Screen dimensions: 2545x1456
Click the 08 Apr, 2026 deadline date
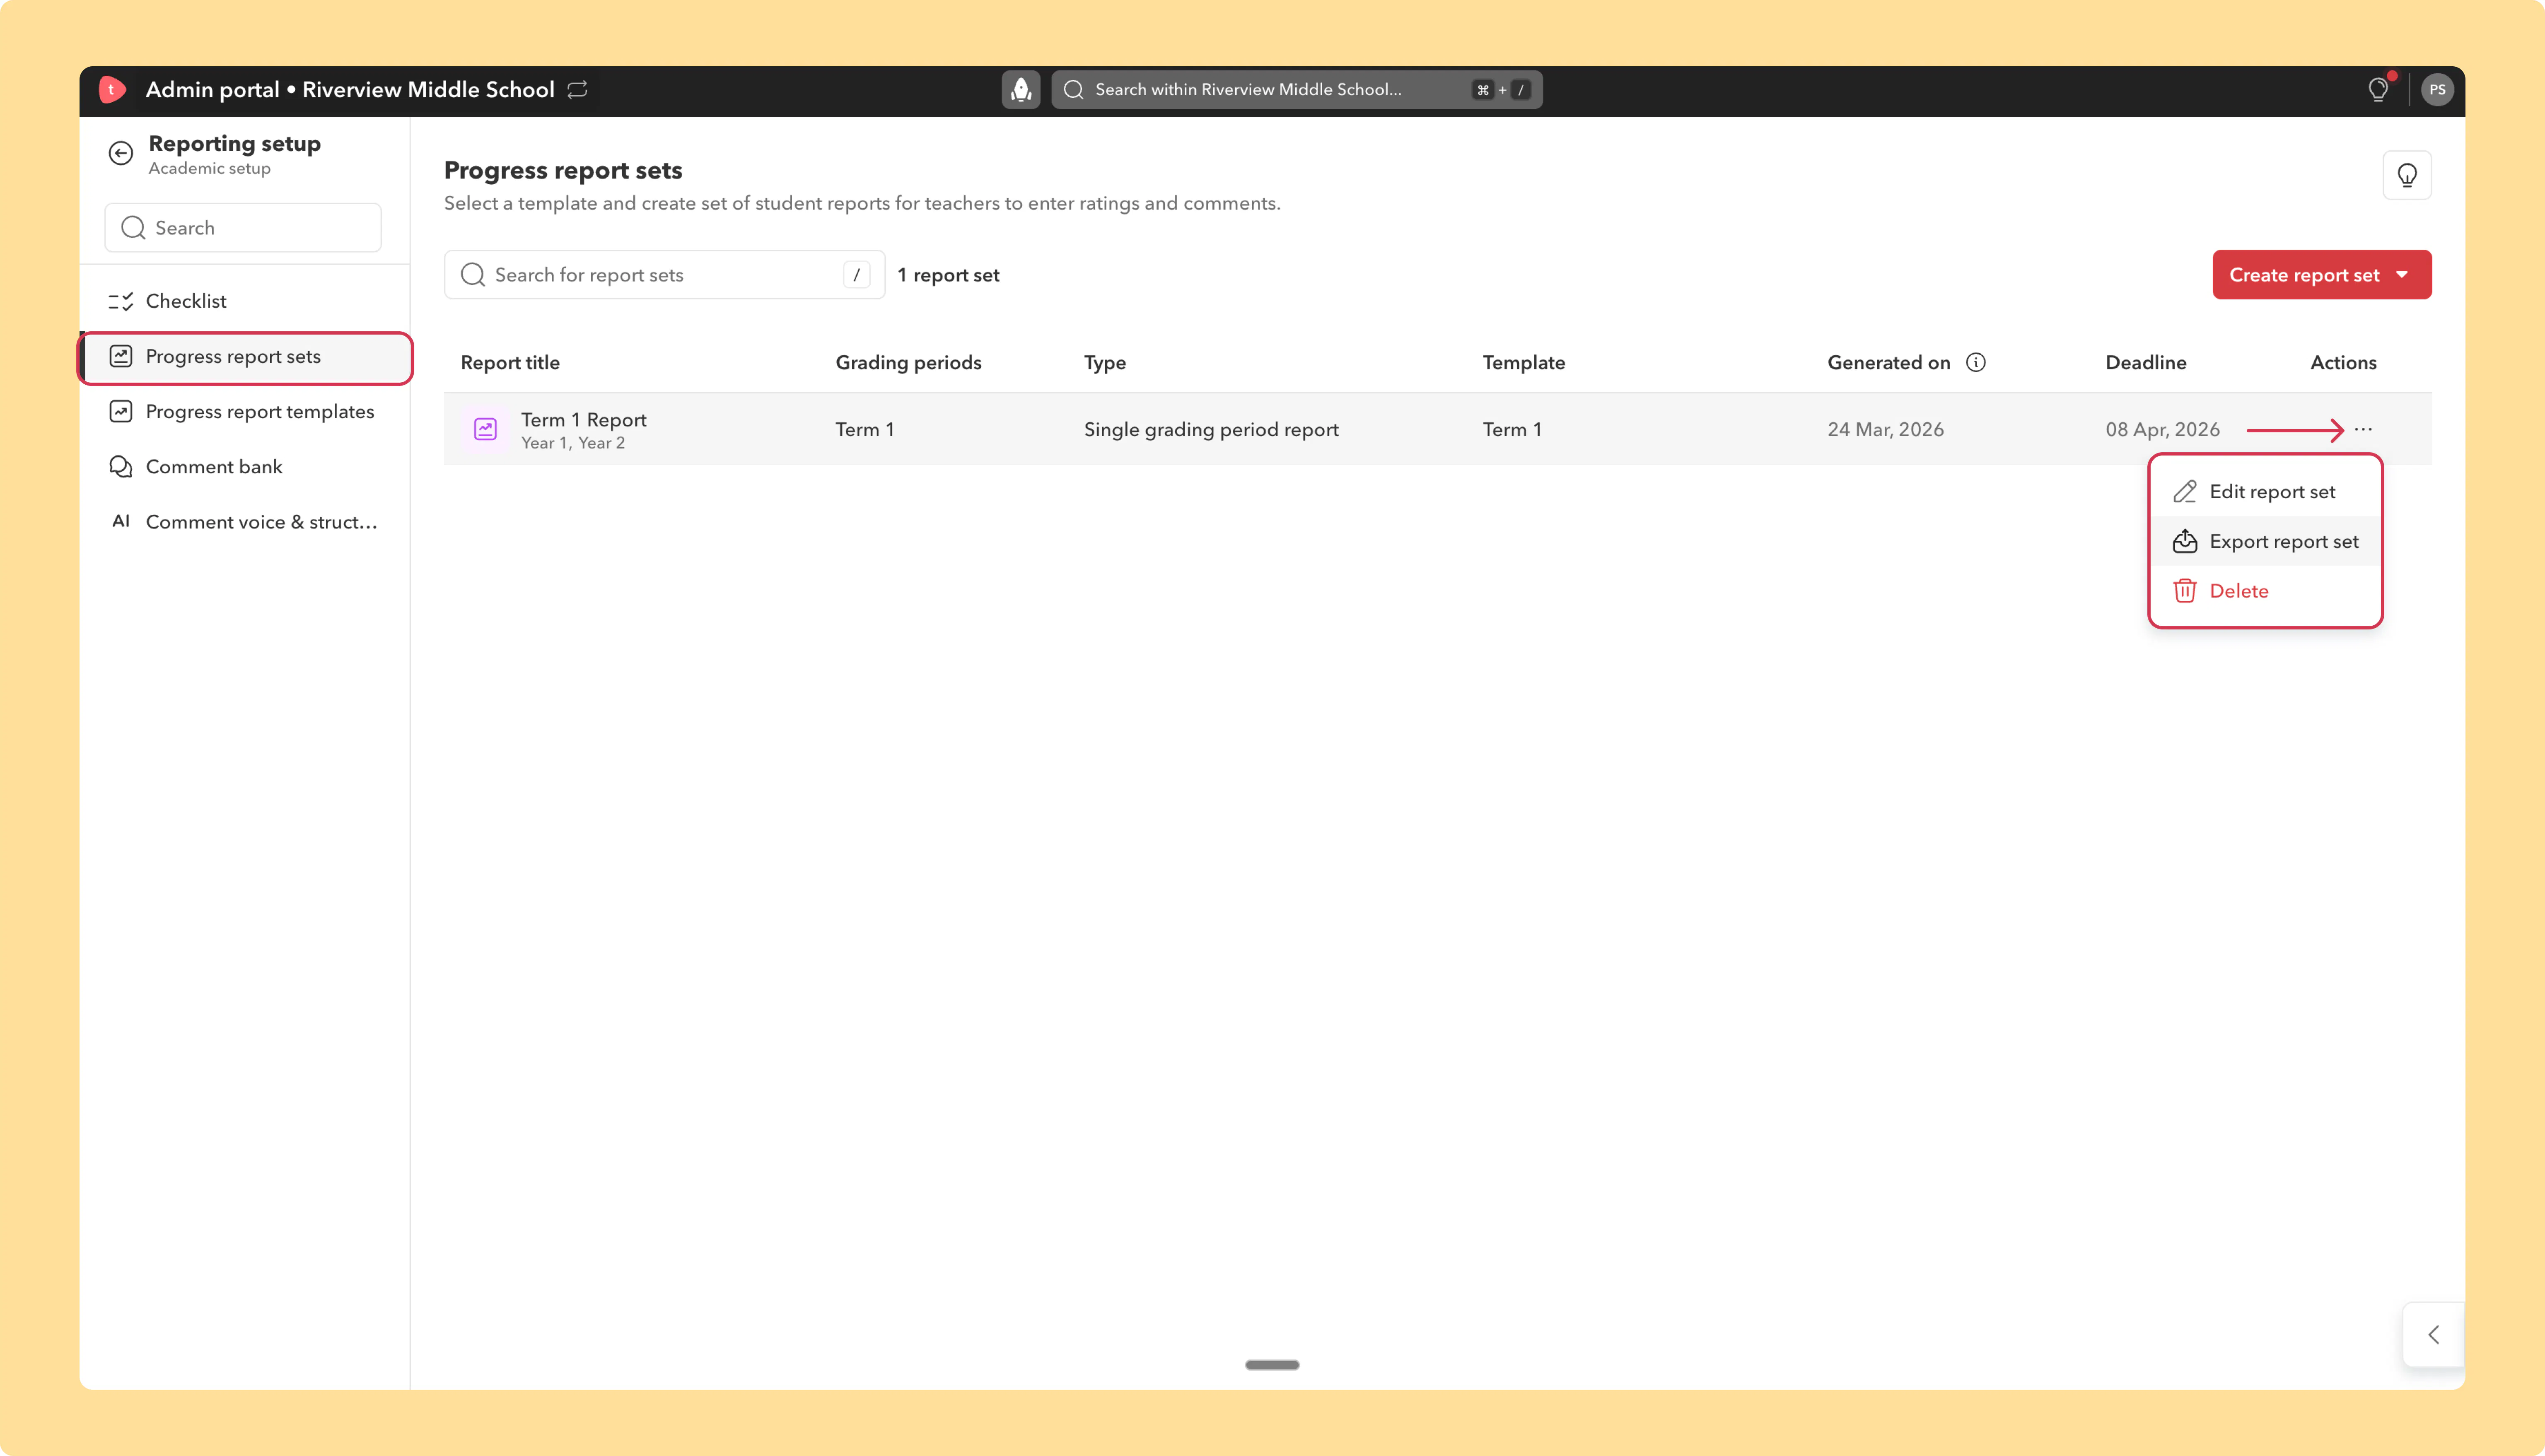pos(2163,429)
